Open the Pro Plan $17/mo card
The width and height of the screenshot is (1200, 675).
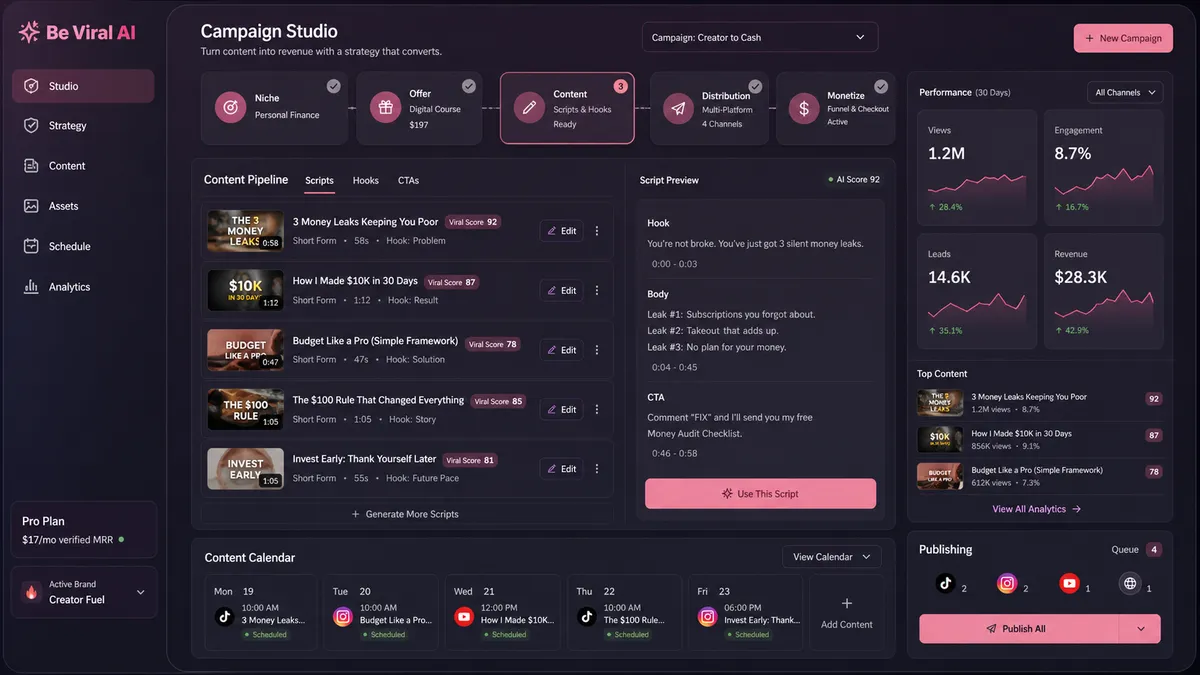pyautogui.click(x=84, y=529)
